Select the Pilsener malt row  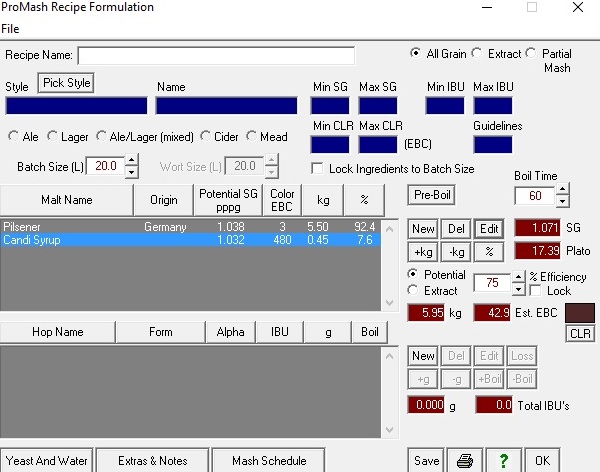coord(190,227)
